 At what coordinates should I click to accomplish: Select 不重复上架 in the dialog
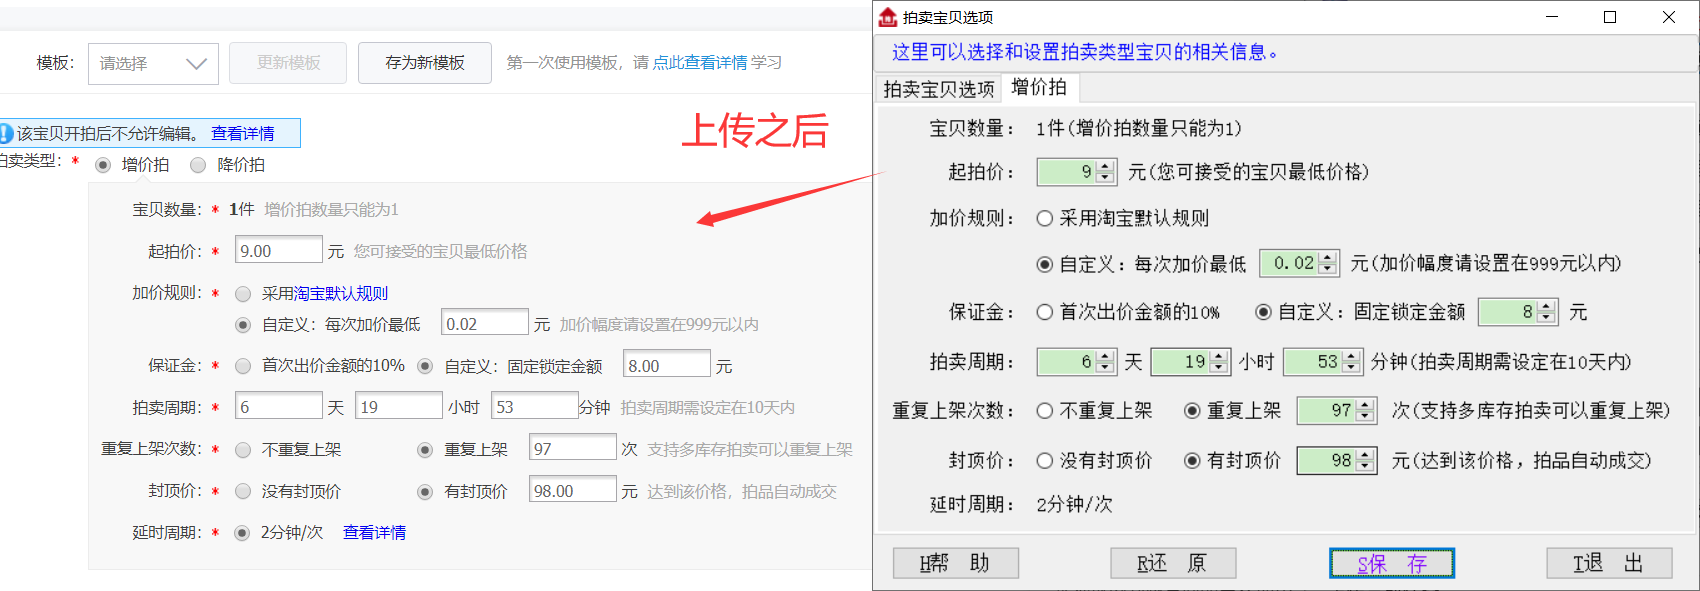pyautogui.click(x=1045, y=411)
